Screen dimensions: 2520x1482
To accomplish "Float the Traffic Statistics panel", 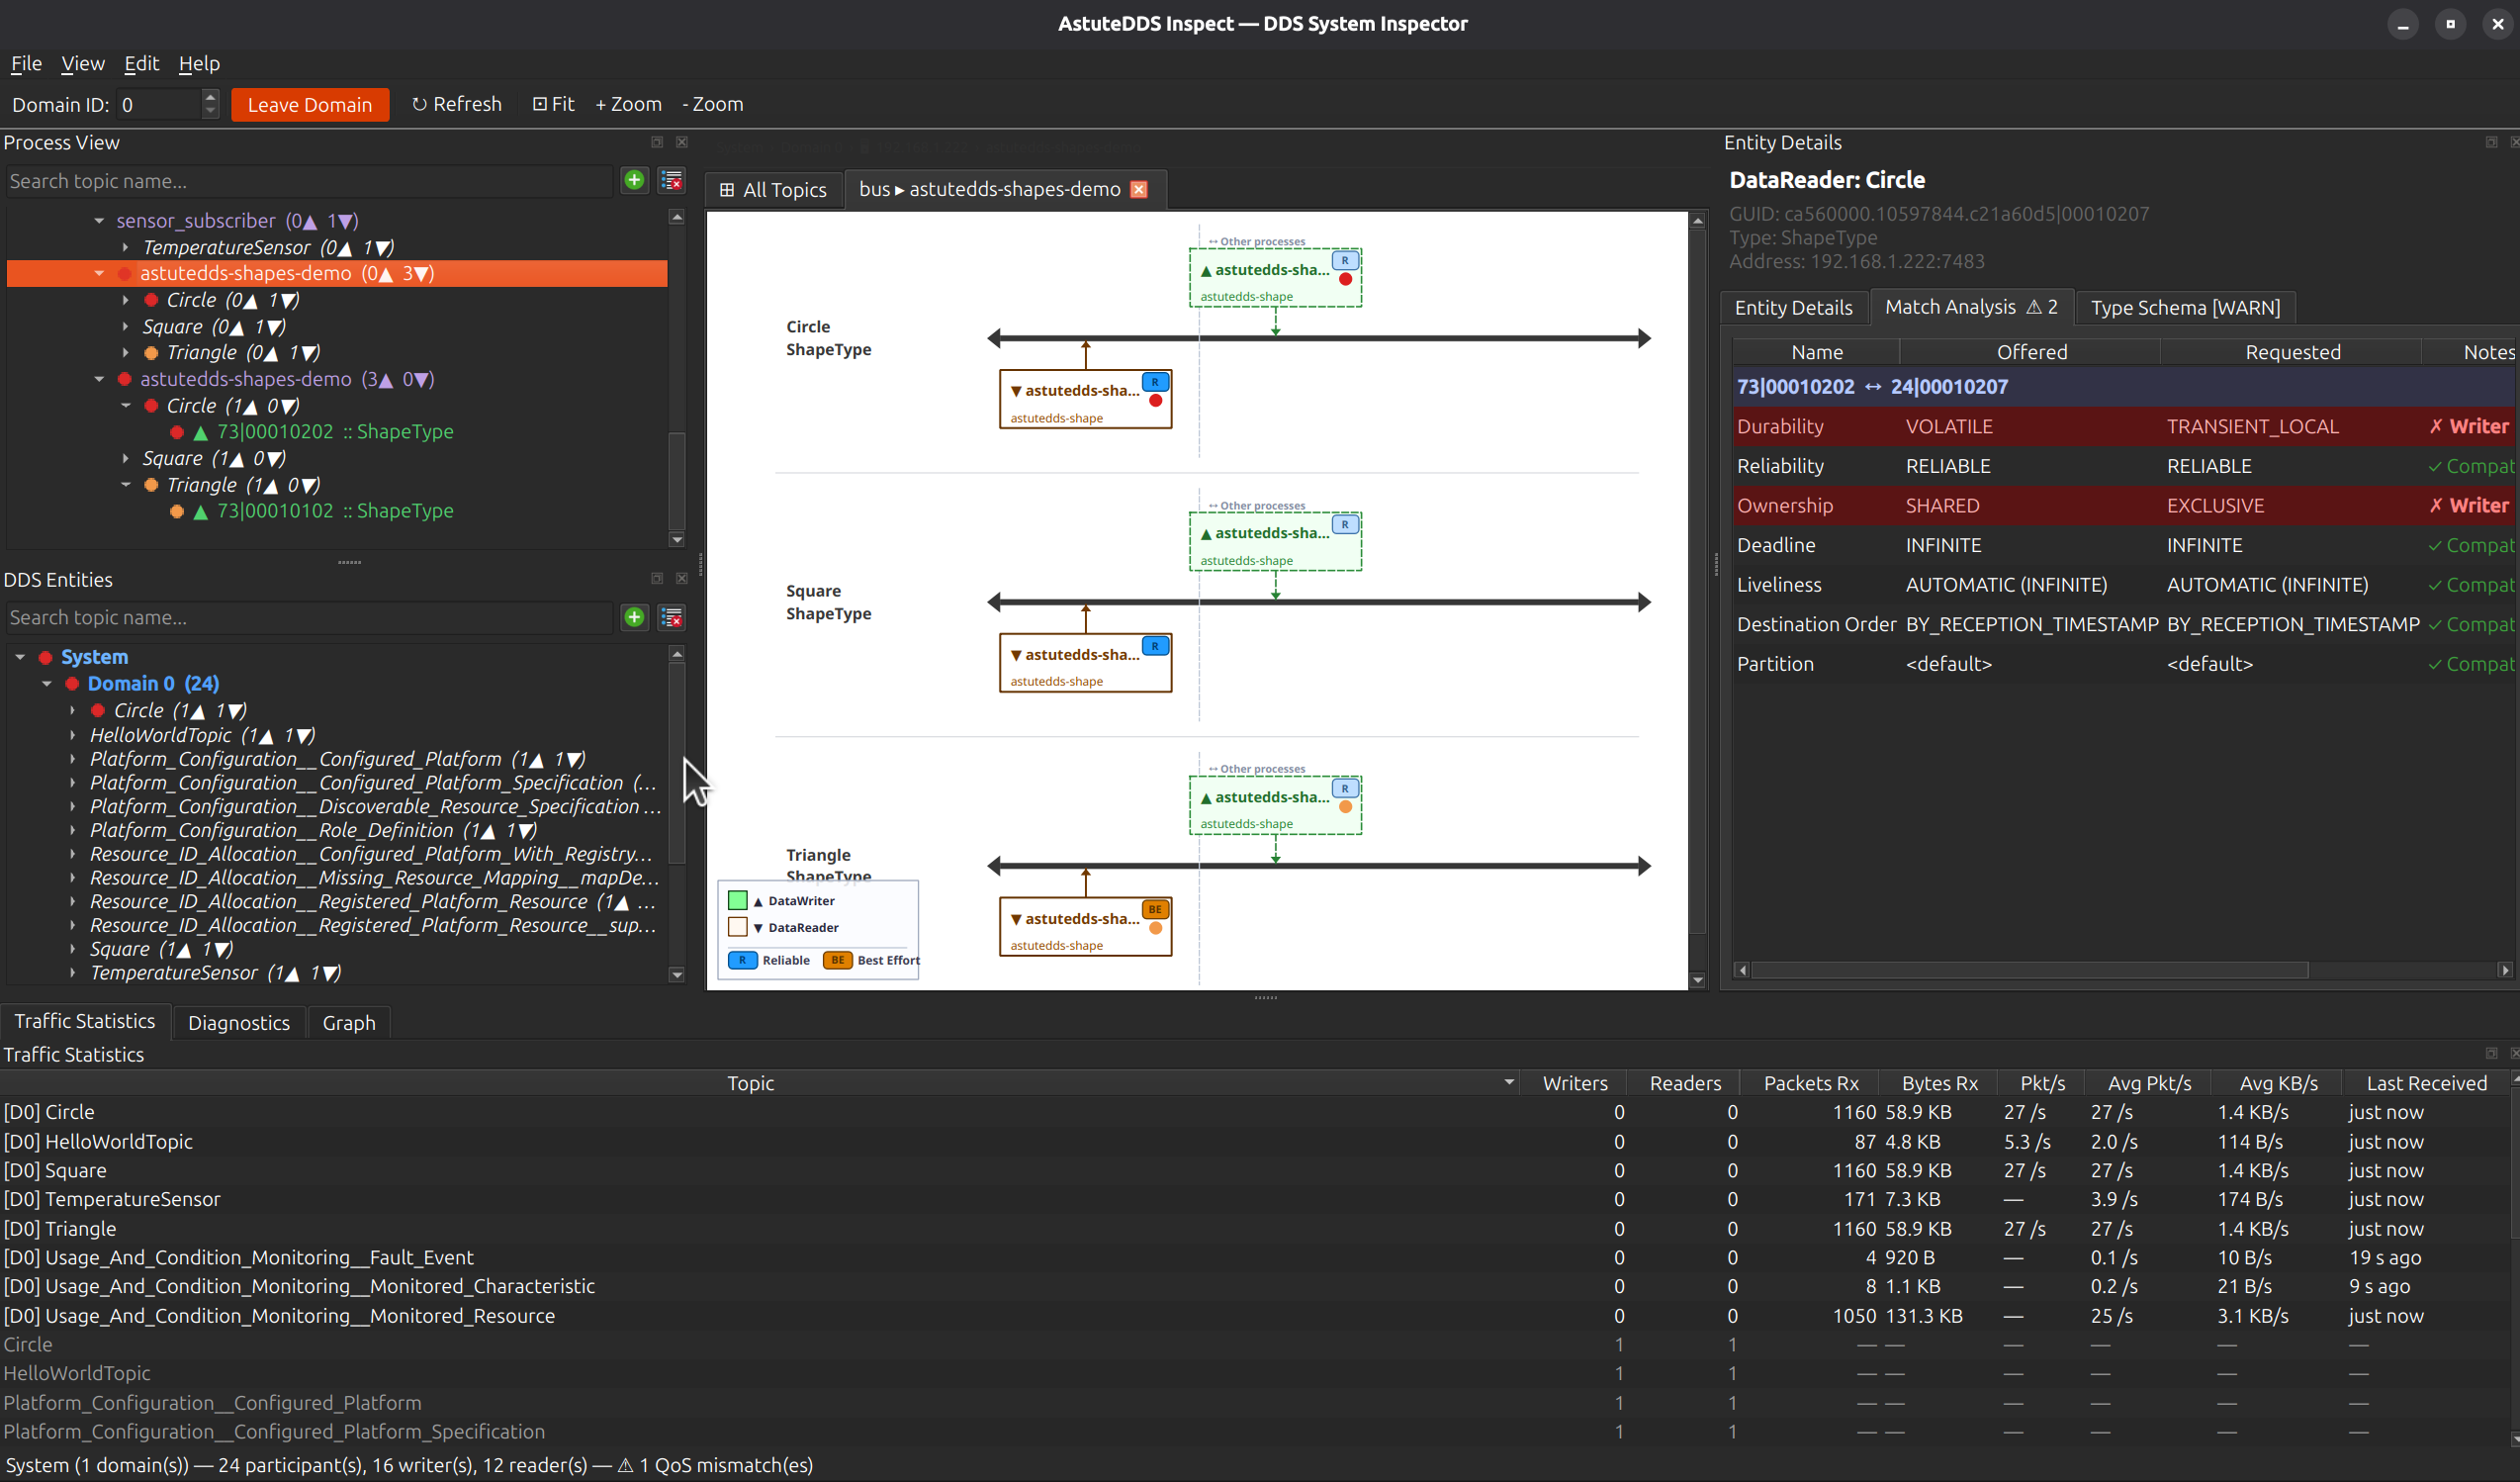I will click(x=2491, y=1053).
